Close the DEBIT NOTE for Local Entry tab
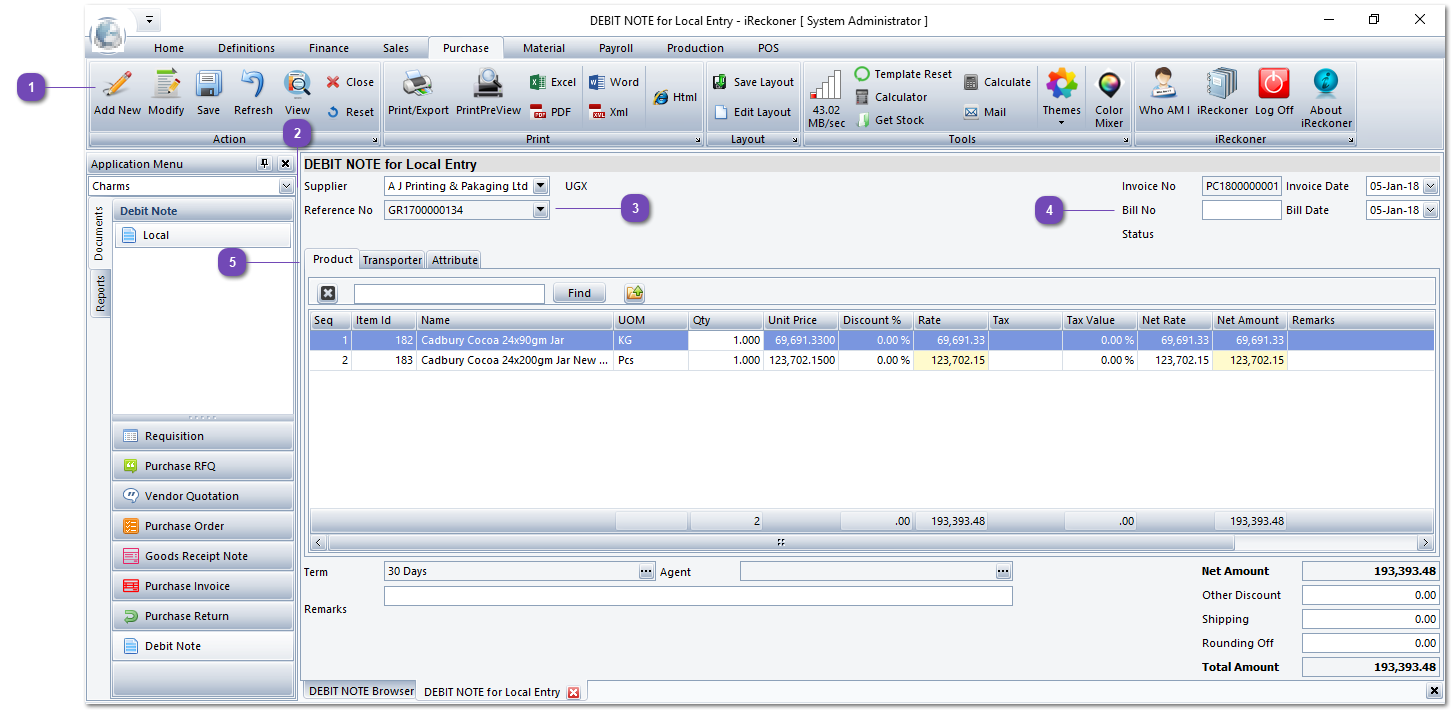 (573, 692)
